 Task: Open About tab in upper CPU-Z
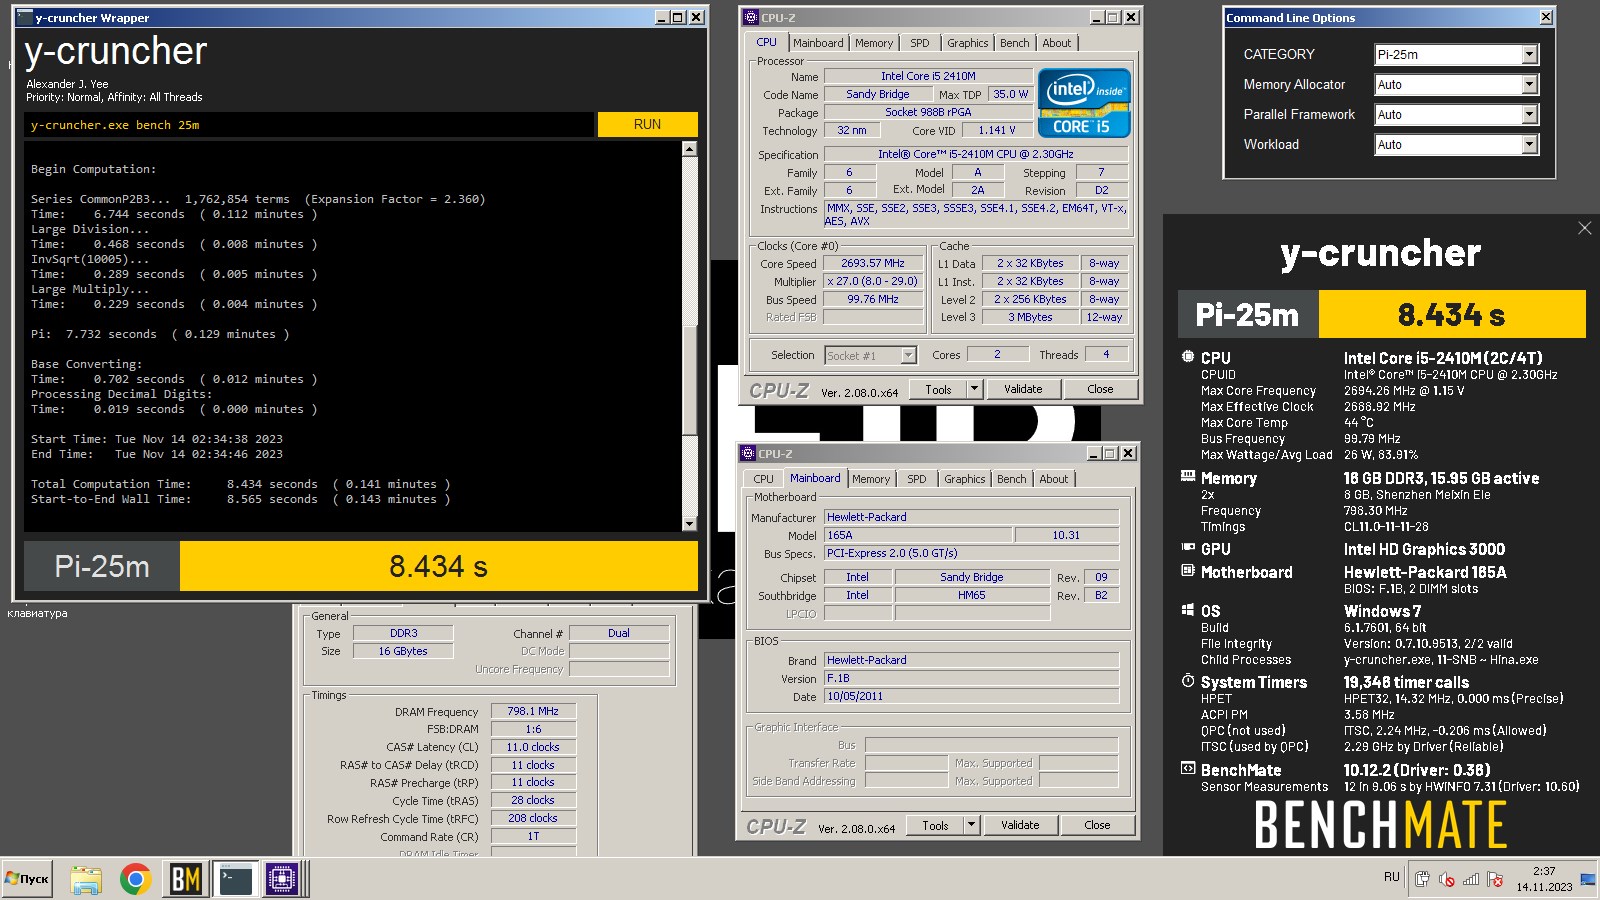tap(1057, 43)
